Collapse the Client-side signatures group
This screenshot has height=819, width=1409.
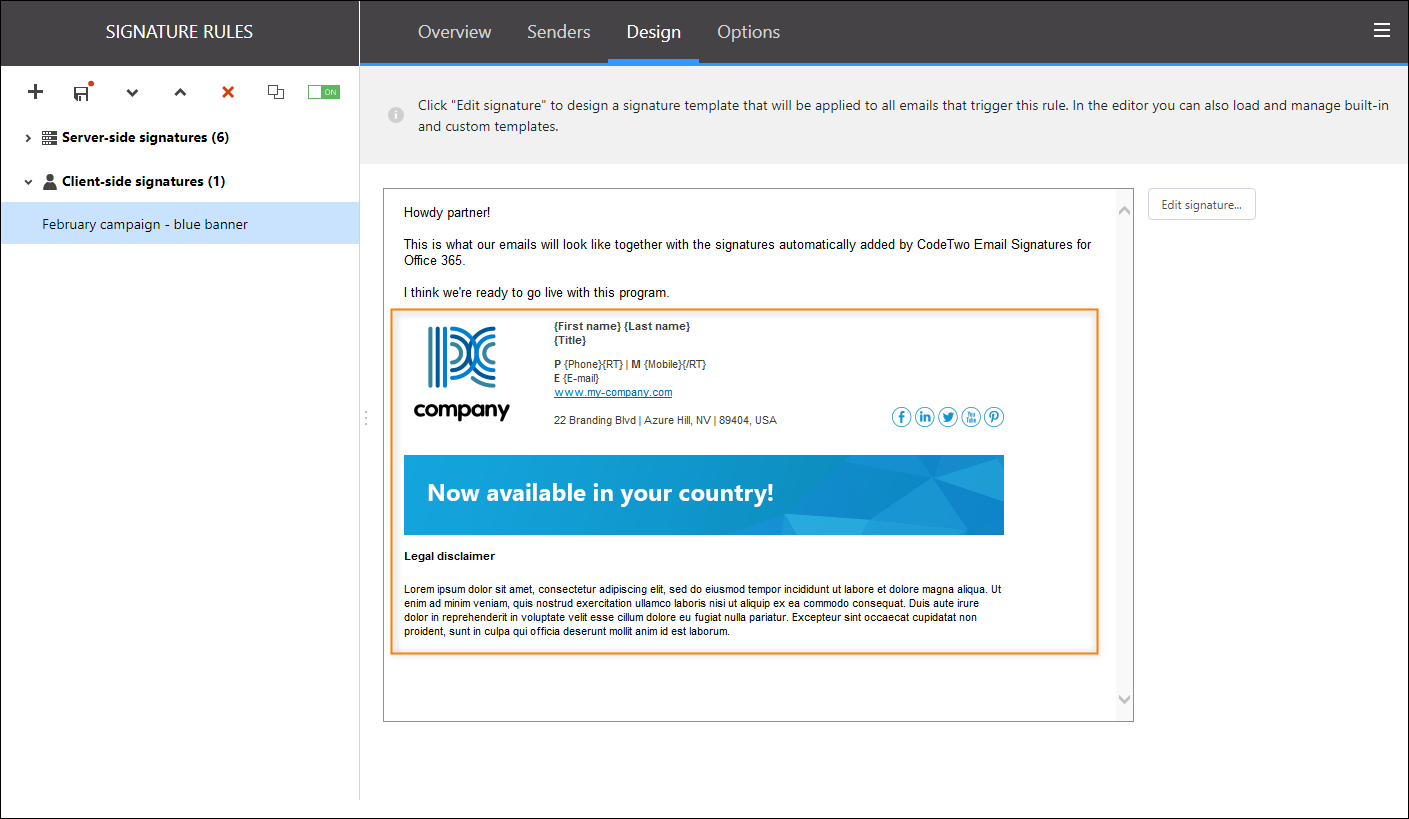(x=26, y=181)
